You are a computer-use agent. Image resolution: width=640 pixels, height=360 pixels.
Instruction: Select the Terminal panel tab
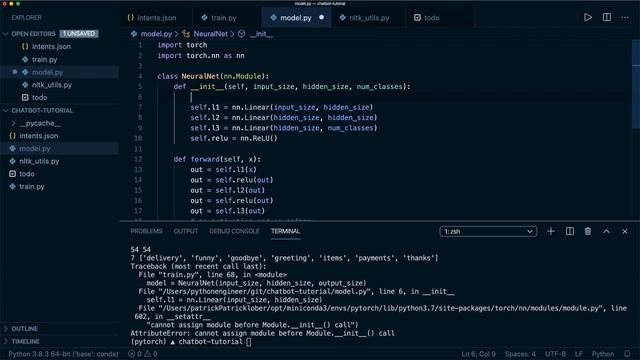(x=285, y=231)
